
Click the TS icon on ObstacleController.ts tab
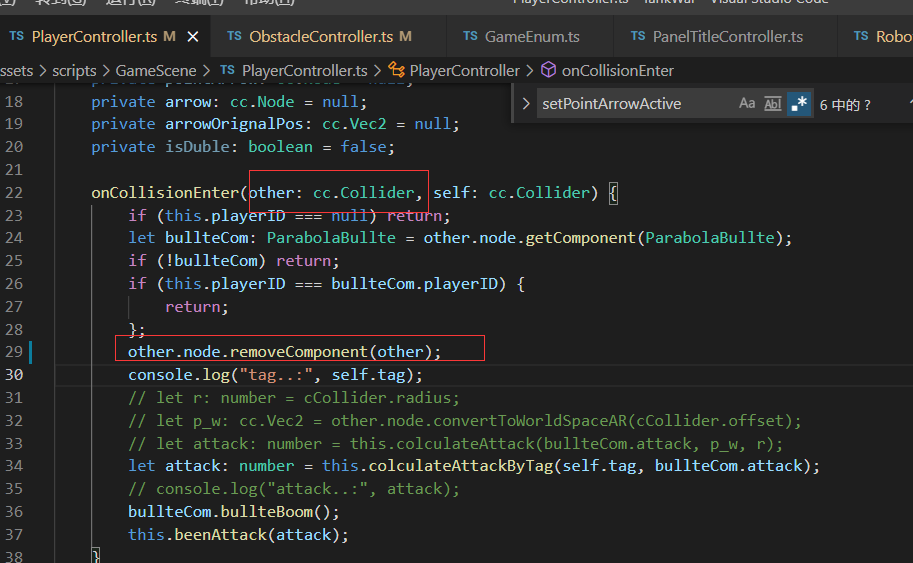(234, 36)
